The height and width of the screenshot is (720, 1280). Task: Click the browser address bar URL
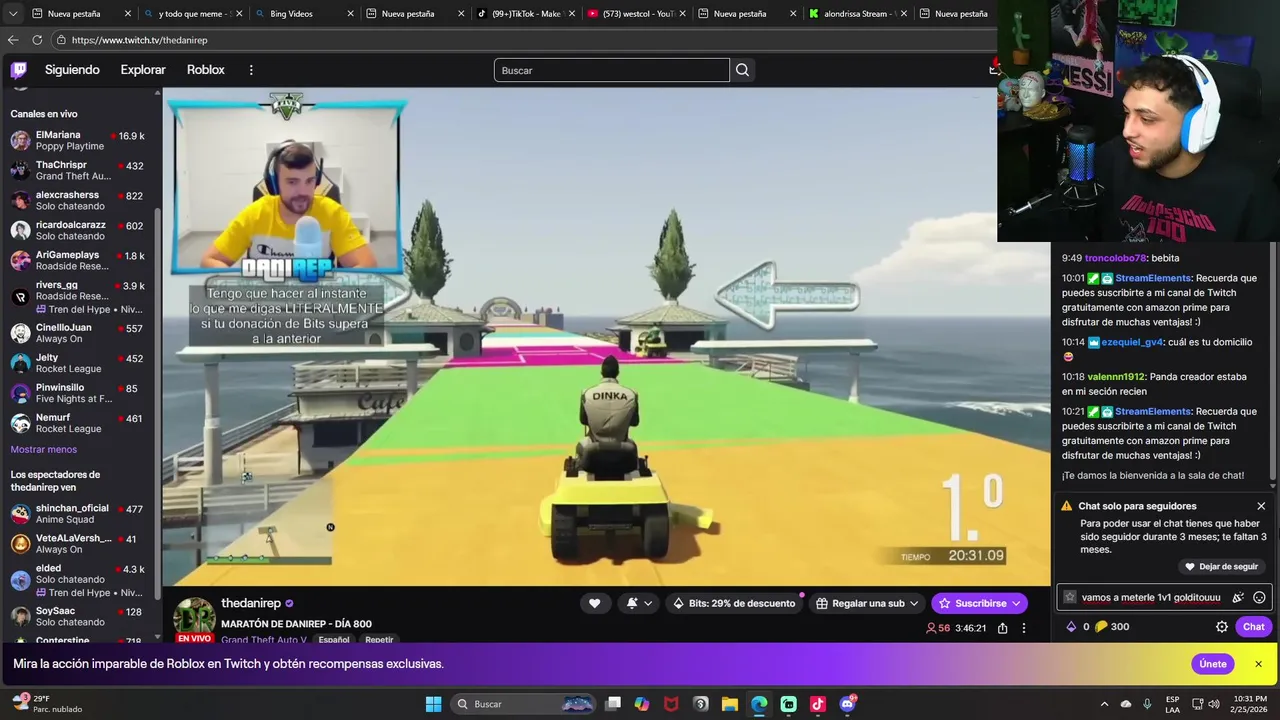click(x=140, y=40)
